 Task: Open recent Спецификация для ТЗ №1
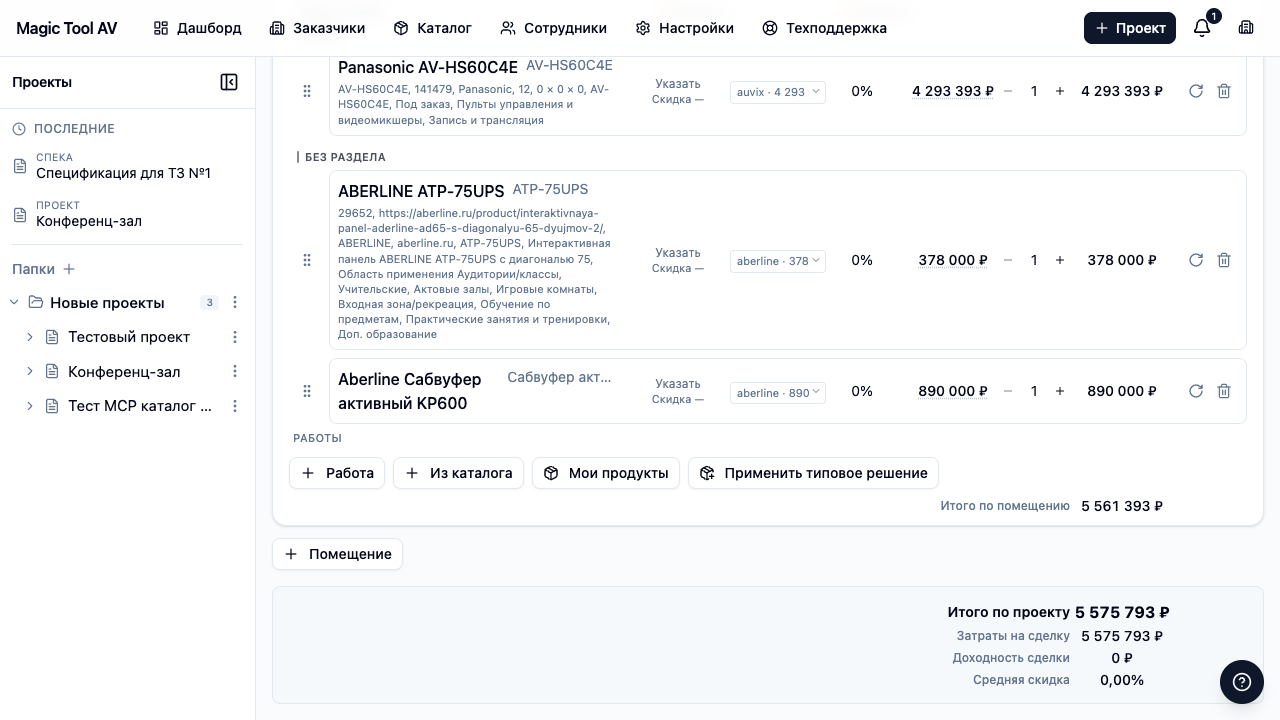click(127, 166)
